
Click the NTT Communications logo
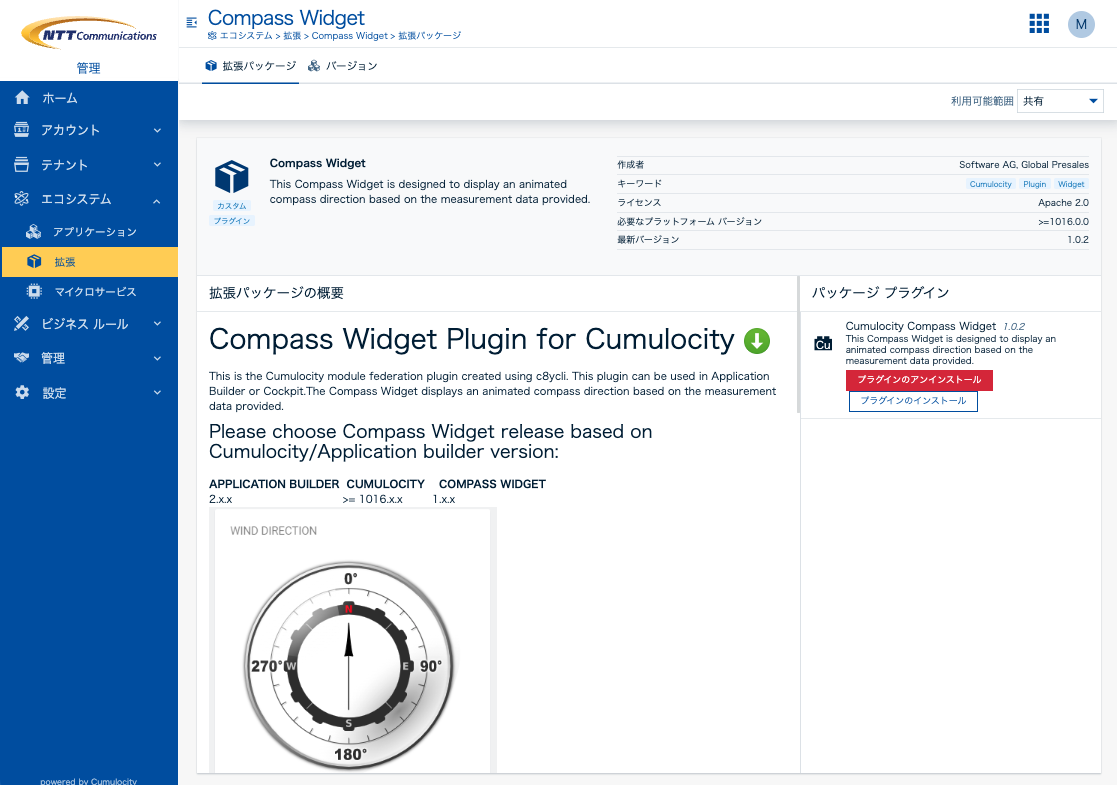pos(89,33)
